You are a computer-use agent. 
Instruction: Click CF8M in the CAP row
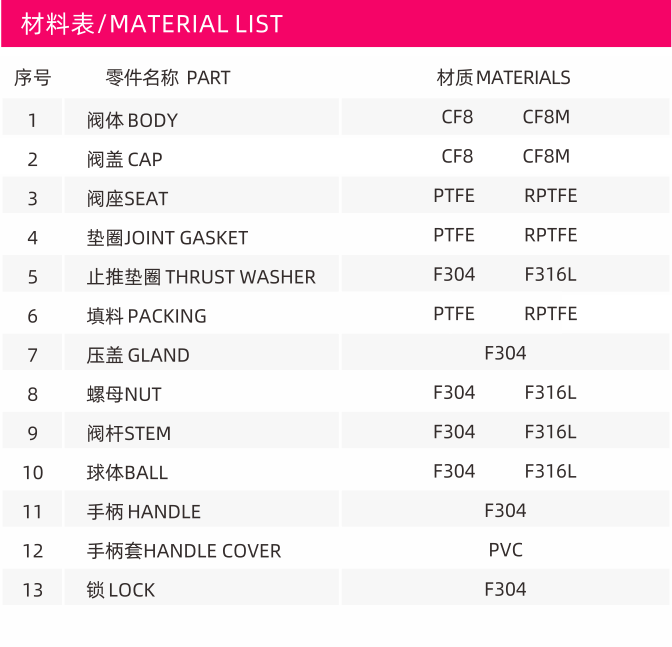tap(546, 156)
